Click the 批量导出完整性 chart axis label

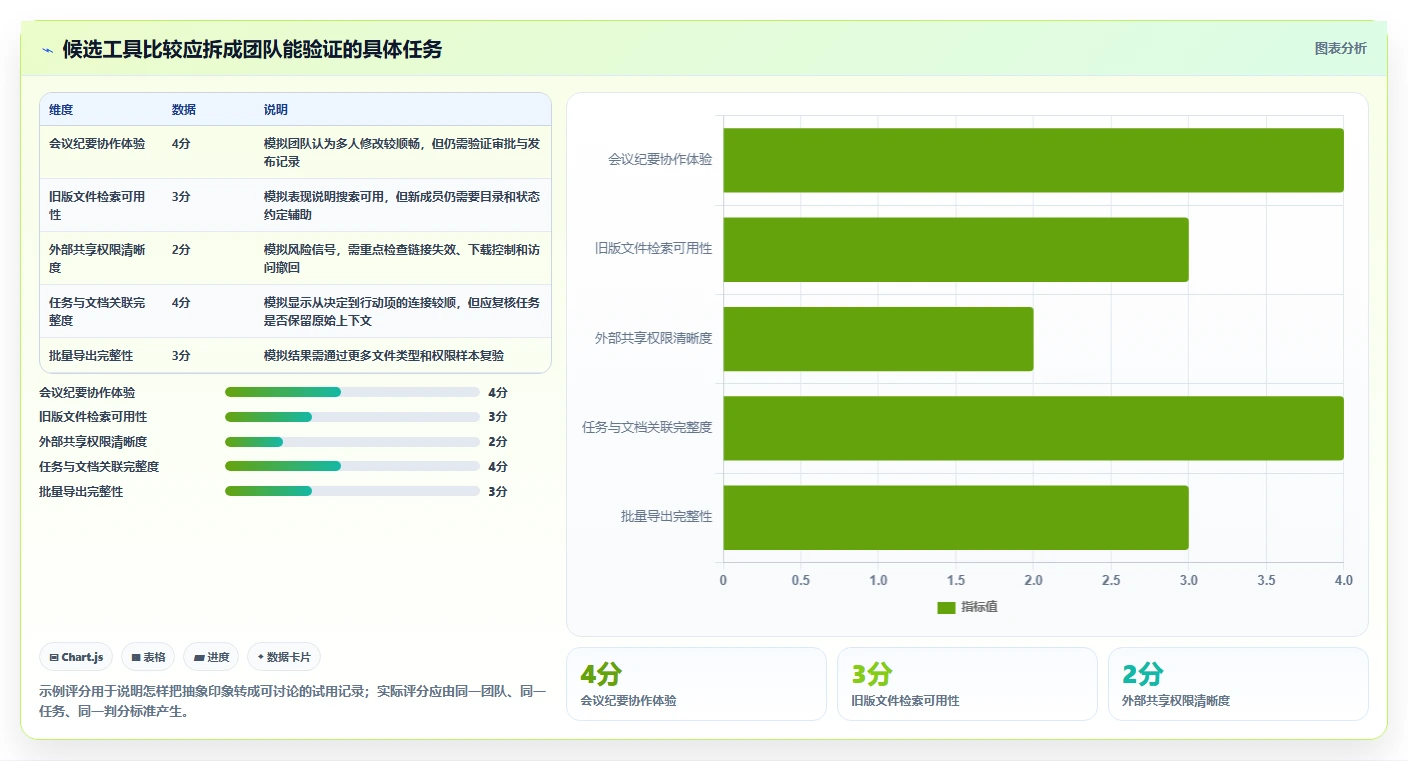point(666,517)
